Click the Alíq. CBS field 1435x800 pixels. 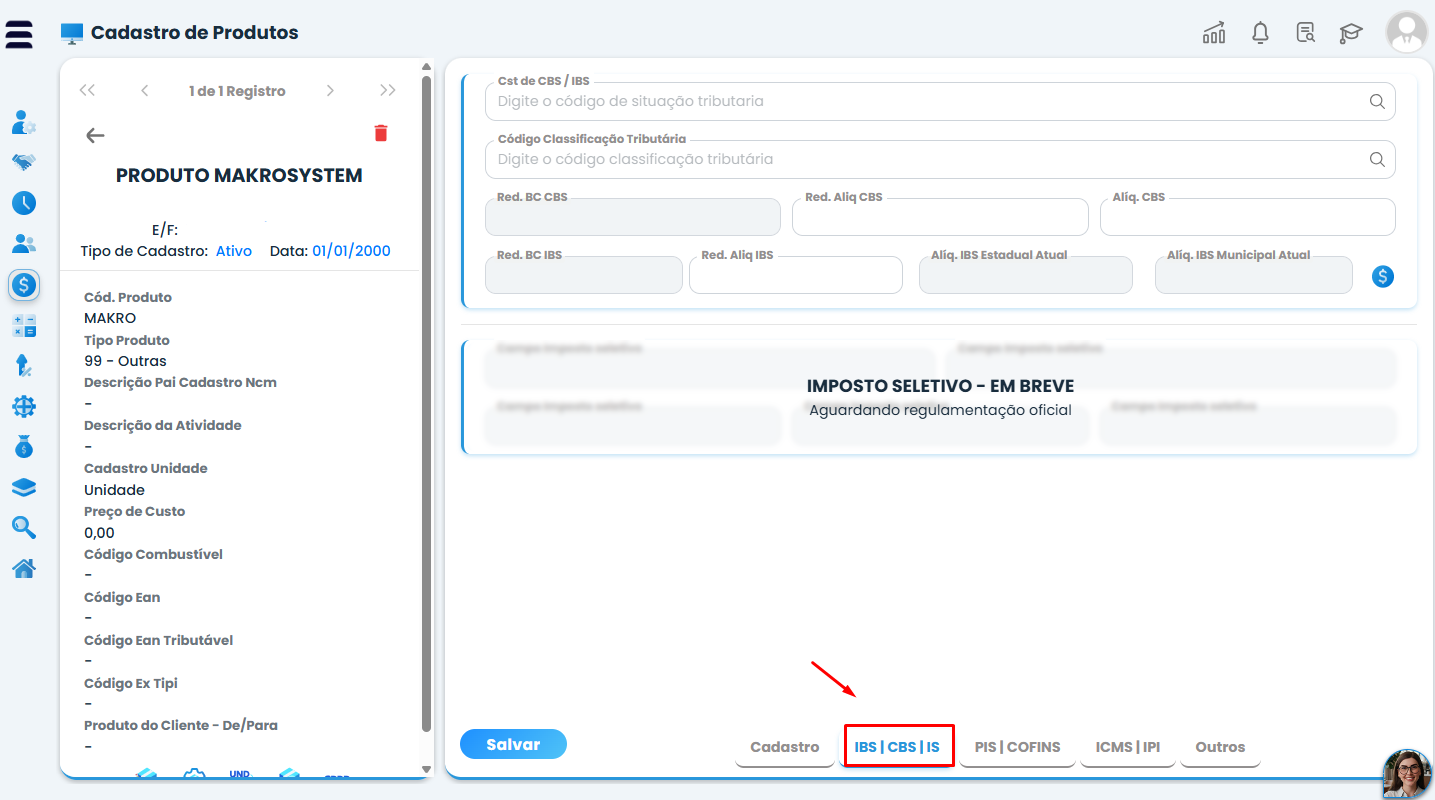click(1247, 217)
